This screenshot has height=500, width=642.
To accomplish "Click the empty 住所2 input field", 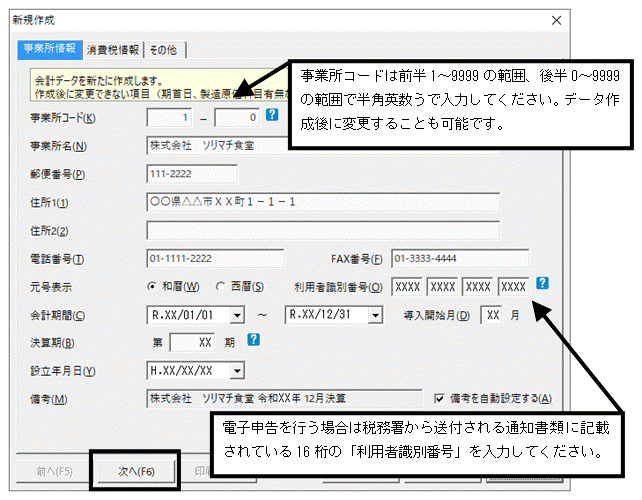I will pos(323,231).
